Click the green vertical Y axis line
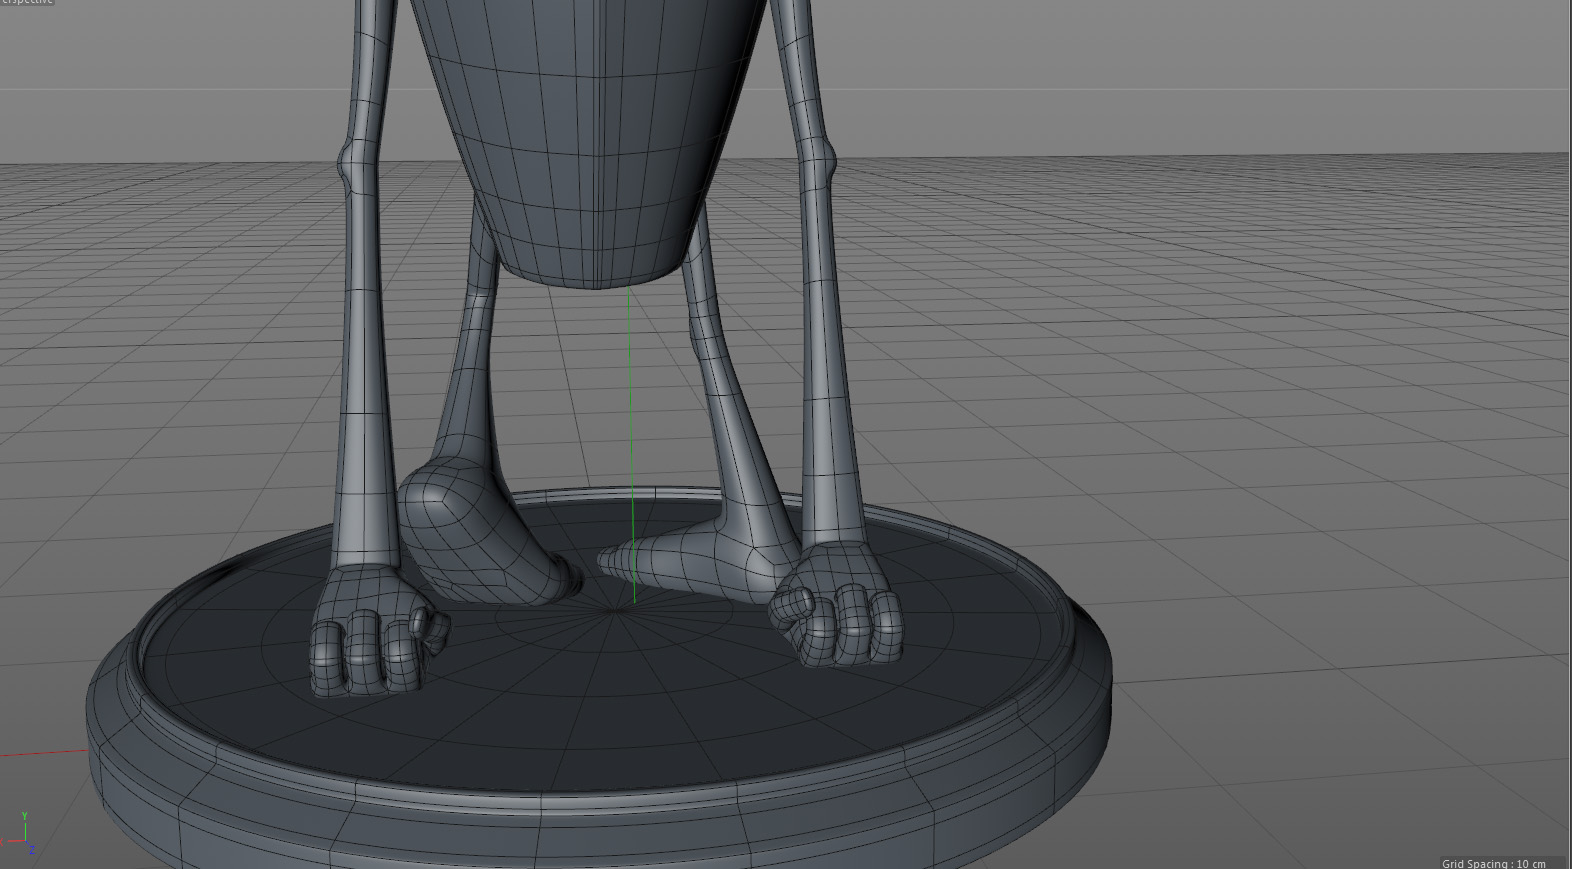This screenshot has height=869, width=1572. 632,446
